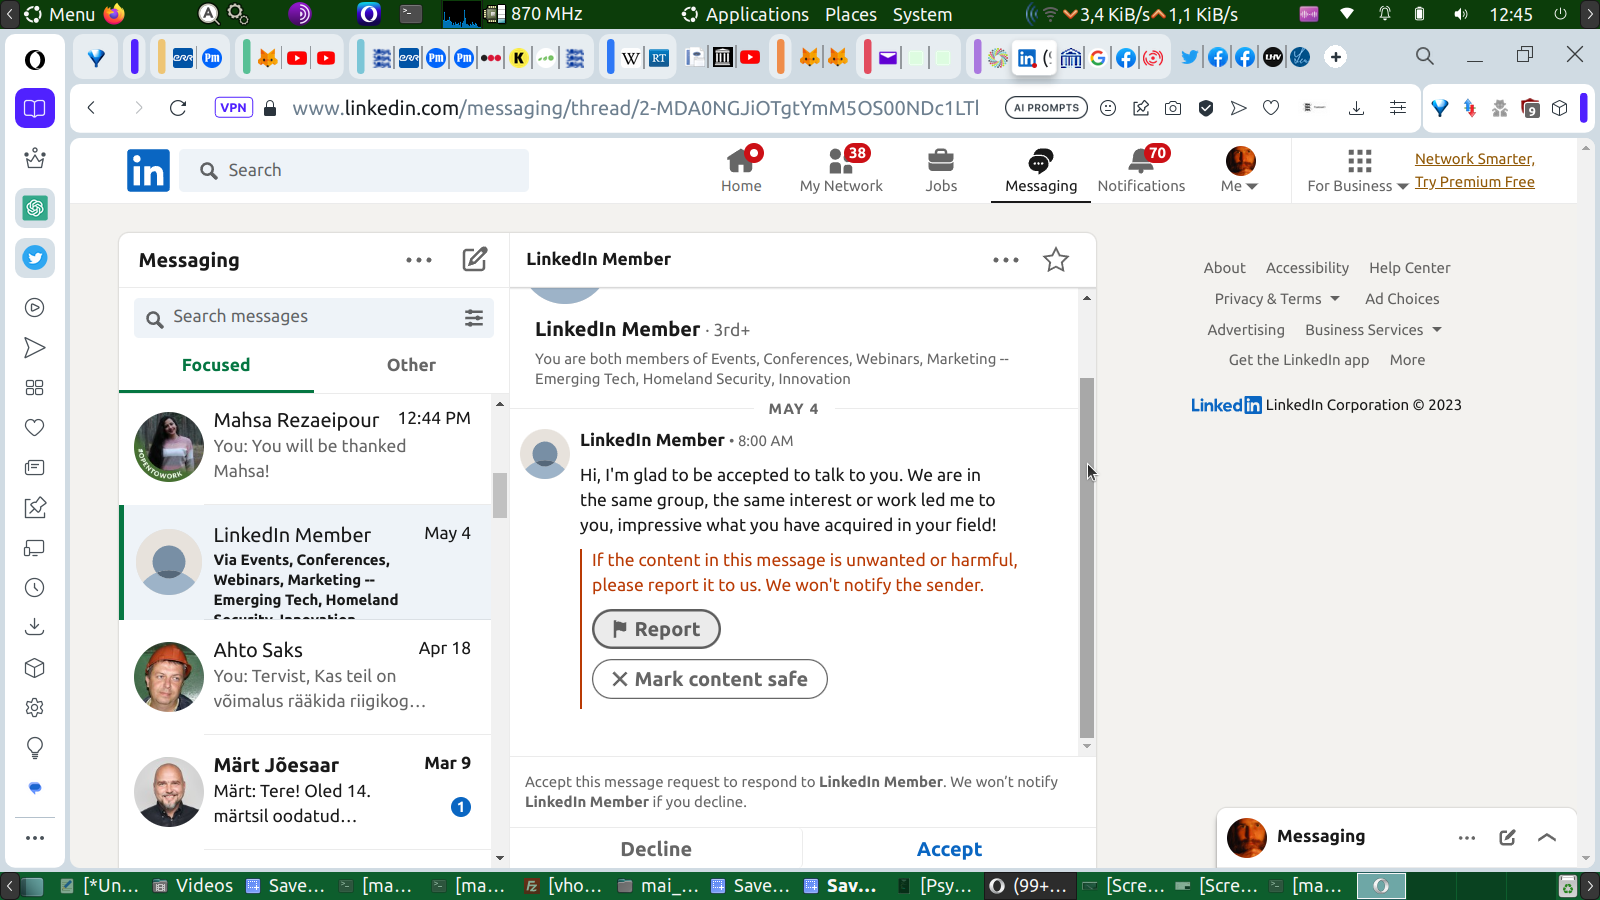1600x900 pixels.
Task: Click the conversation list scrollbar thumb
Action: [x=500, y=495]
